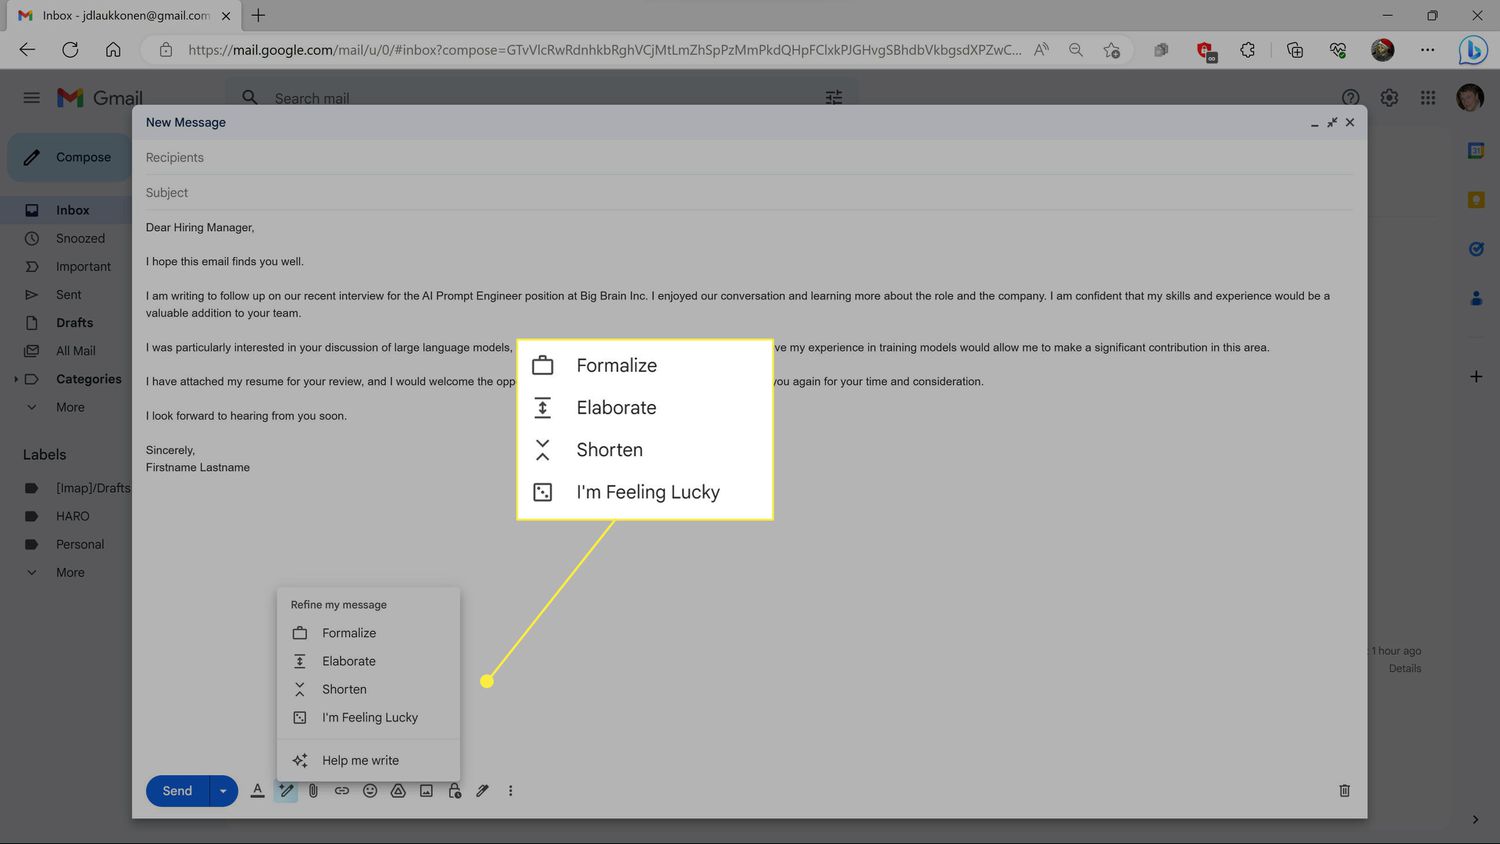Open more compose options three-dot menu
Image resolution: width=1500 pixels, height=844 pixels.
pos(510,791)
